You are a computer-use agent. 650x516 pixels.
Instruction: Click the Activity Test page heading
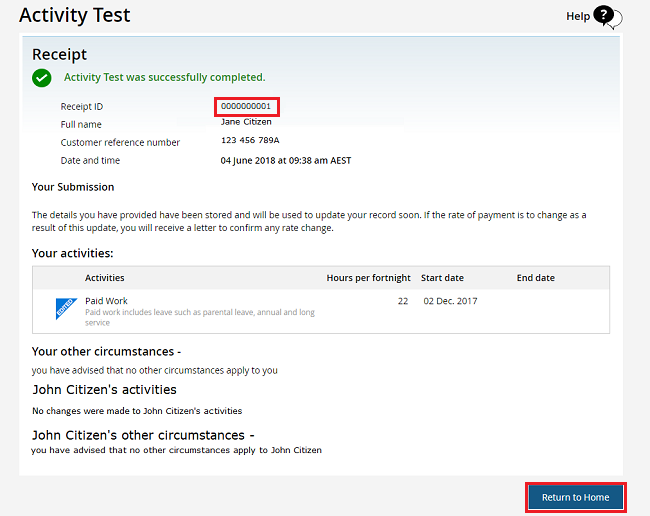pyautogui.click(x=75, y=15)
